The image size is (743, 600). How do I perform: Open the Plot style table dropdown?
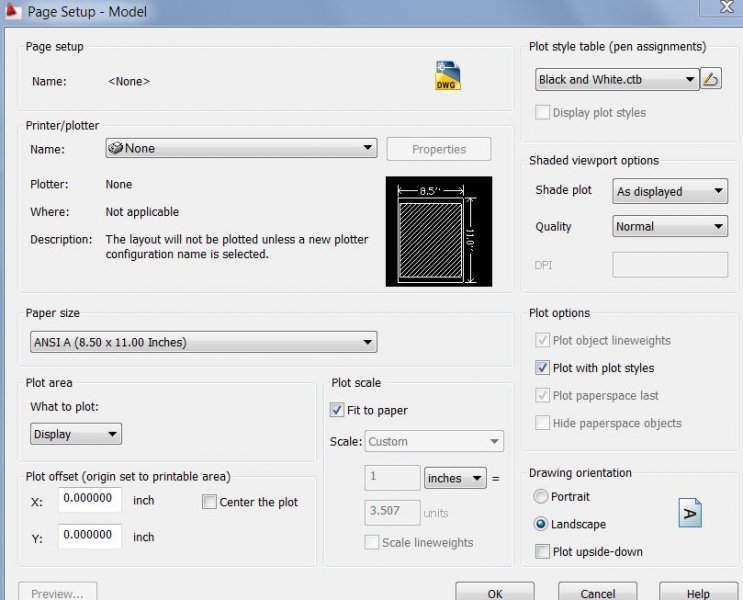pyautogui.click(x=617, y=79)
